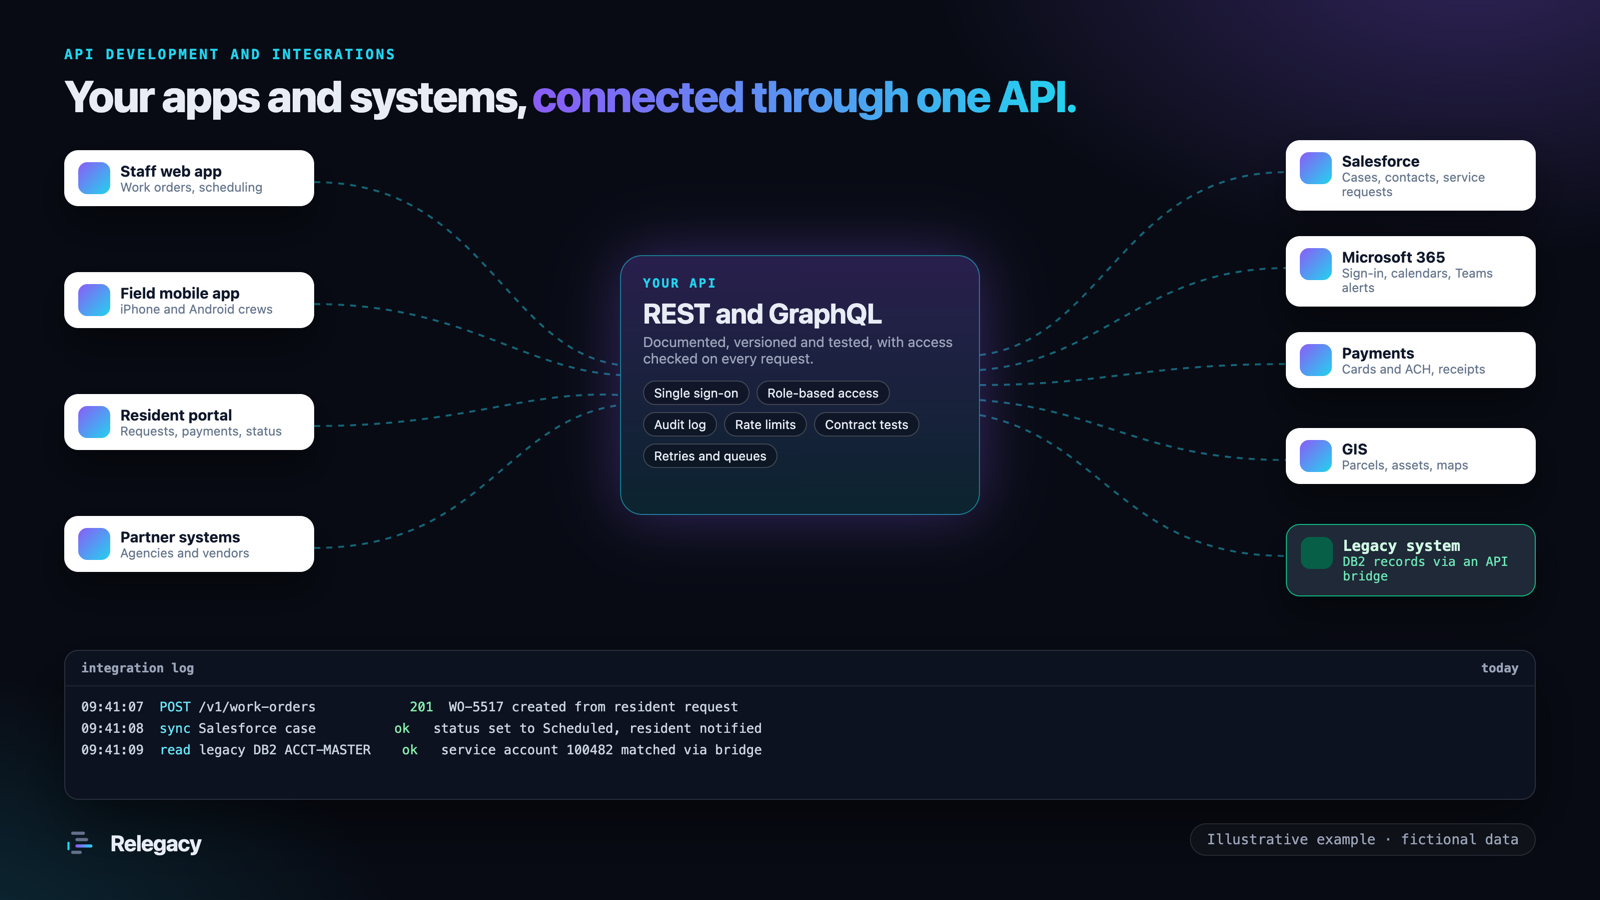Click 'Sign-in, calendars, Teams alerts' text
Image resolution: width=1600 pixels, height=900 pixels.
point(1417,281)
